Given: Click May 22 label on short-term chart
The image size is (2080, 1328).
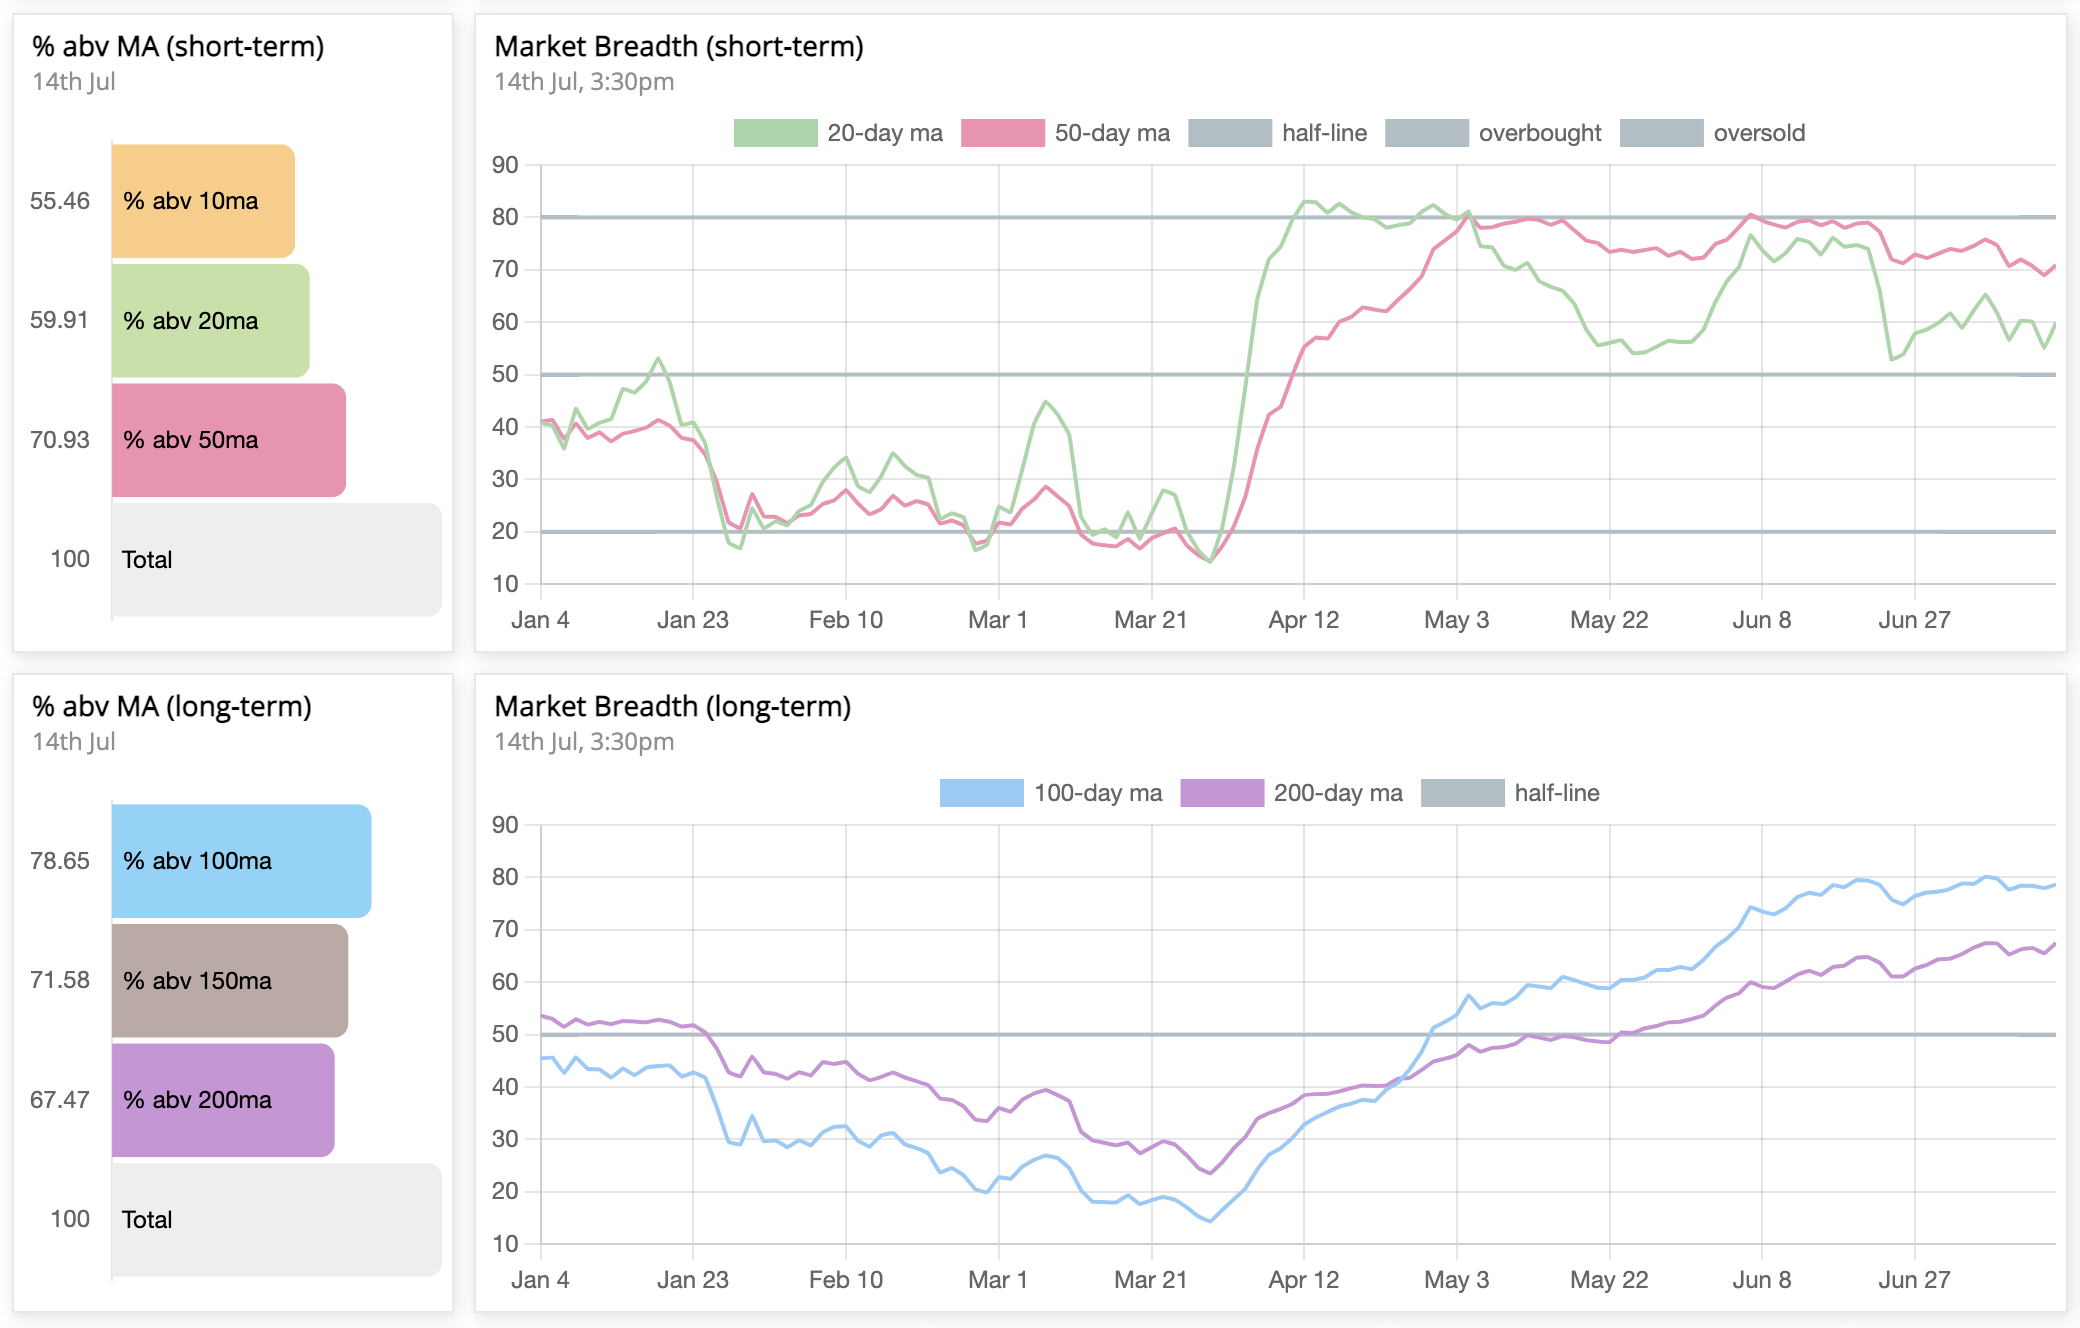Looking at the screenshot, I should coord(1609,620).
